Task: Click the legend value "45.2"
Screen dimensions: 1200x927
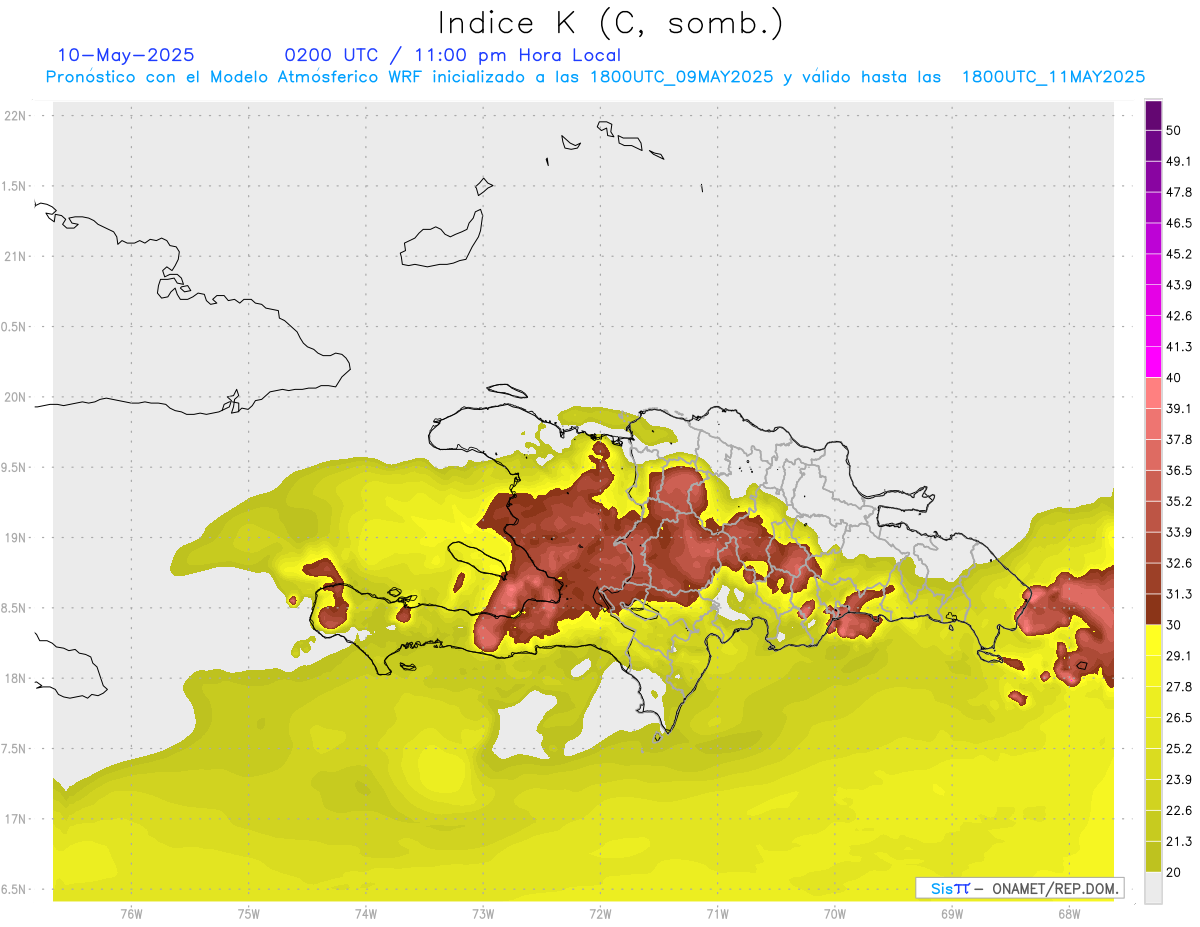Action: point(1178,254)
